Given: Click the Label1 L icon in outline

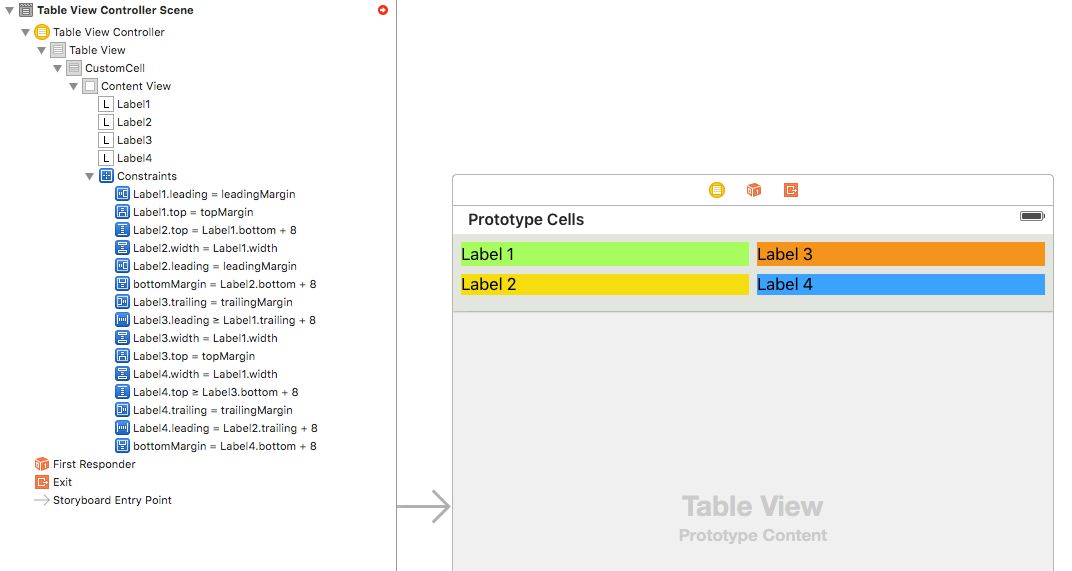Looking at the screenshot, I should (x=106, y=104).
